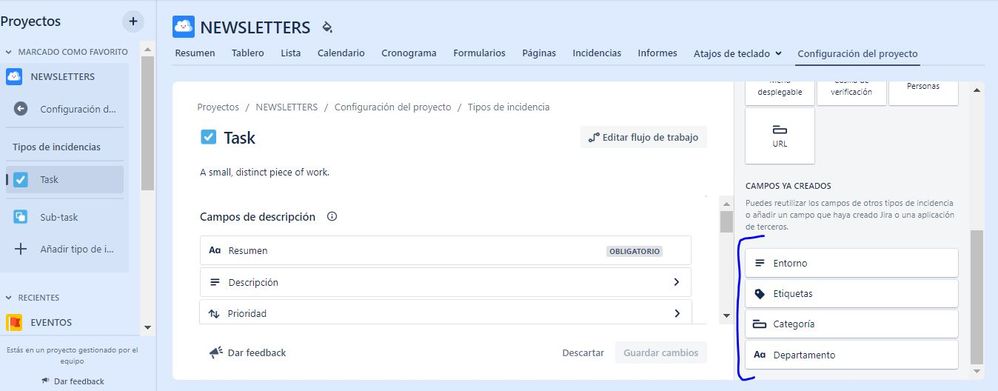The image size is (998, 391).
Task: Click the EVENTOS flag icon
Action: 14,322
